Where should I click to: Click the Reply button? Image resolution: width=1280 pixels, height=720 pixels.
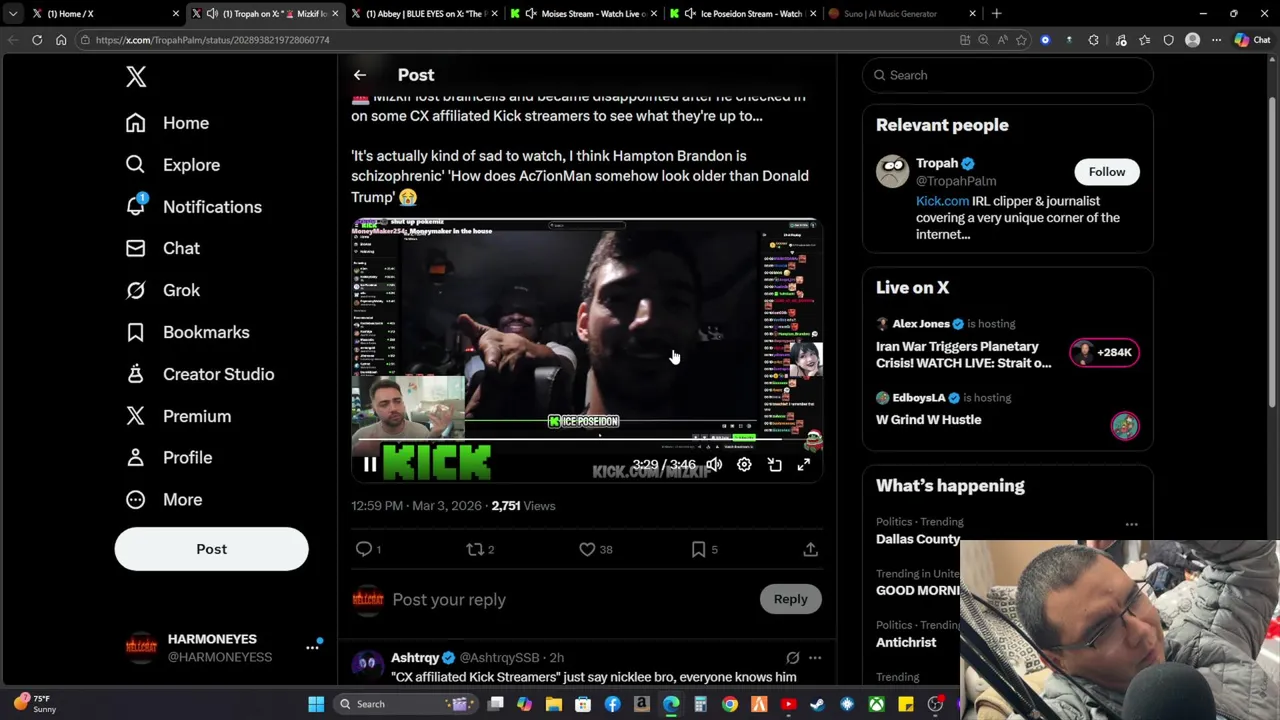click(790, 599)
